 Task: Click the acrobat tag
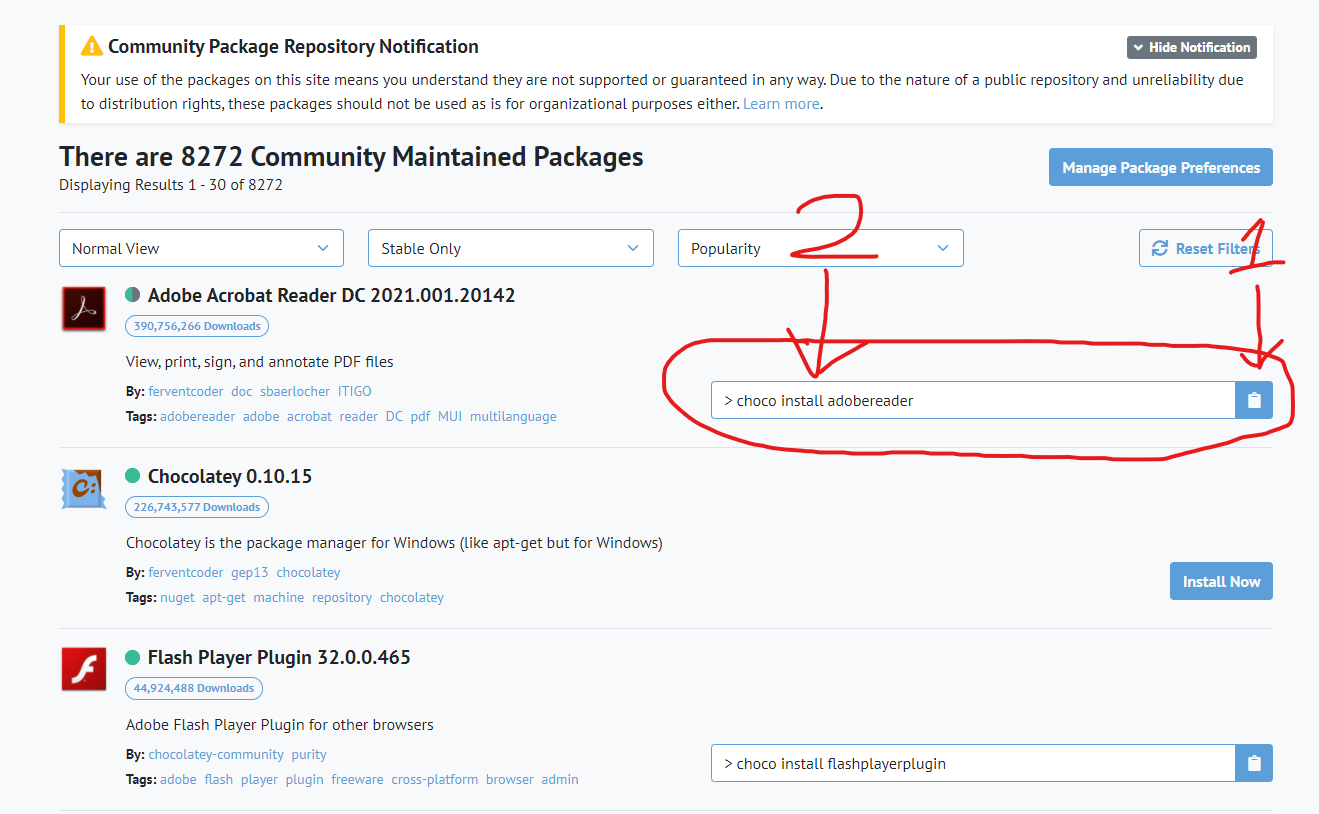point(309,416)
